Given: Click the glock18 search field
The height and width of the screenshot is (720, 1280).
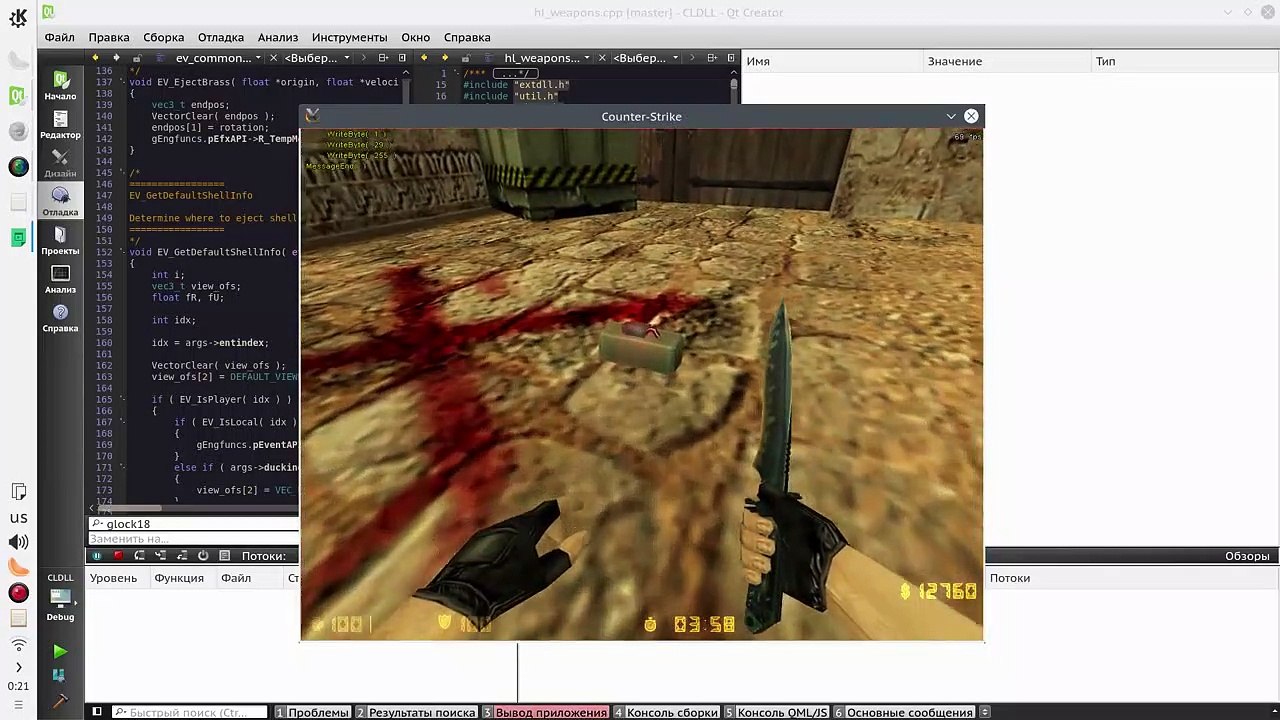Looking at the screenshot, I should (x=194, y=524).
